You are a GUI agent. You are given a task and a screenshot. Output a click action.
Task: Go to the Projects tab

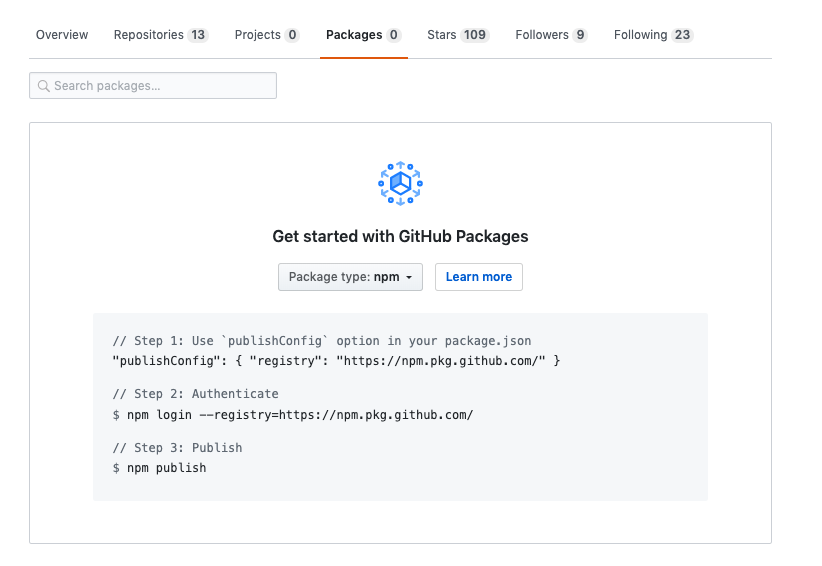point(258,35)
